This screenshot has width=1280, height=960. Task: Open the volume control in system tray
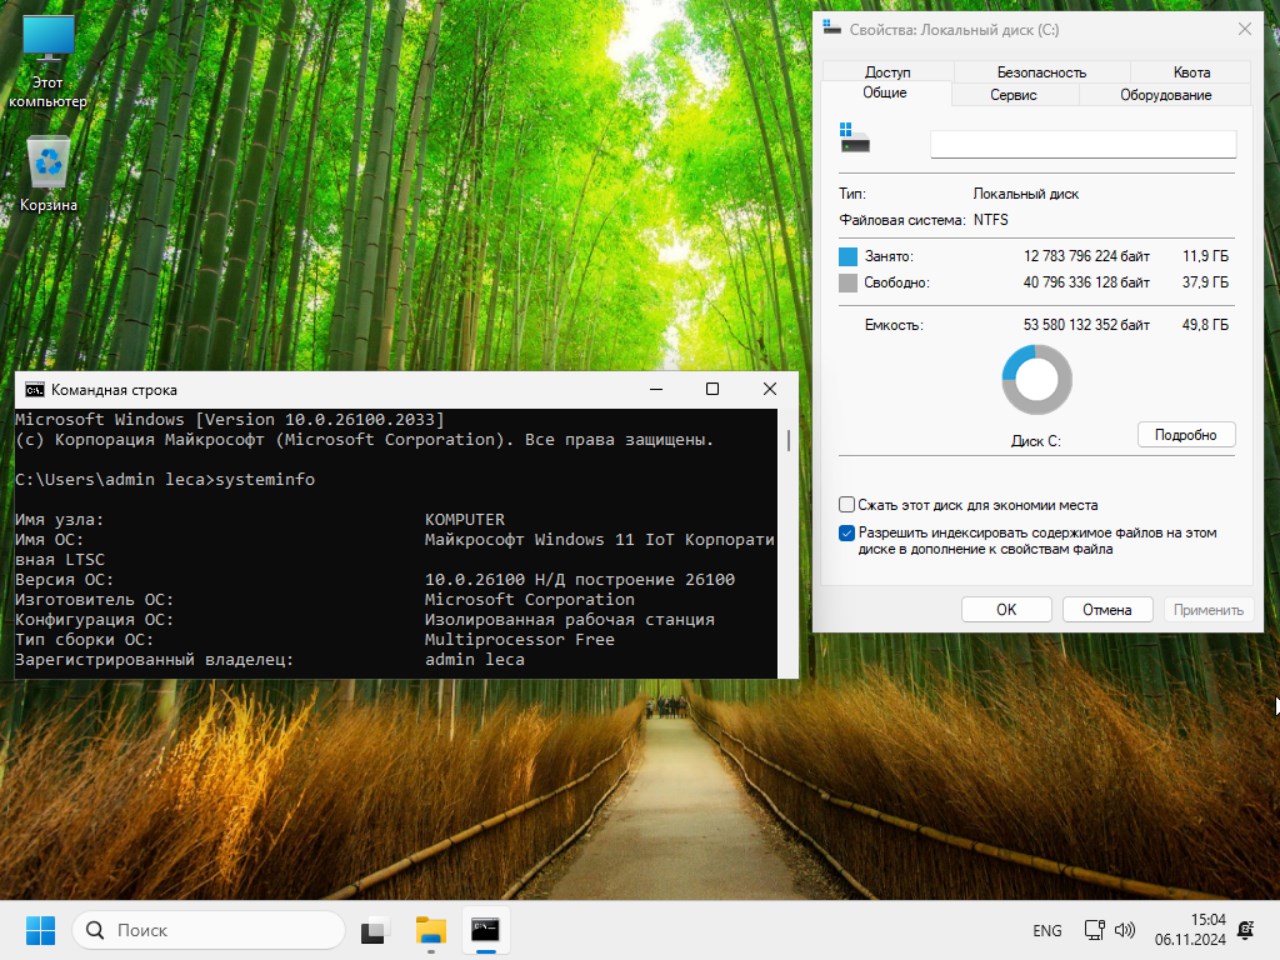[x=1125, y=930]
